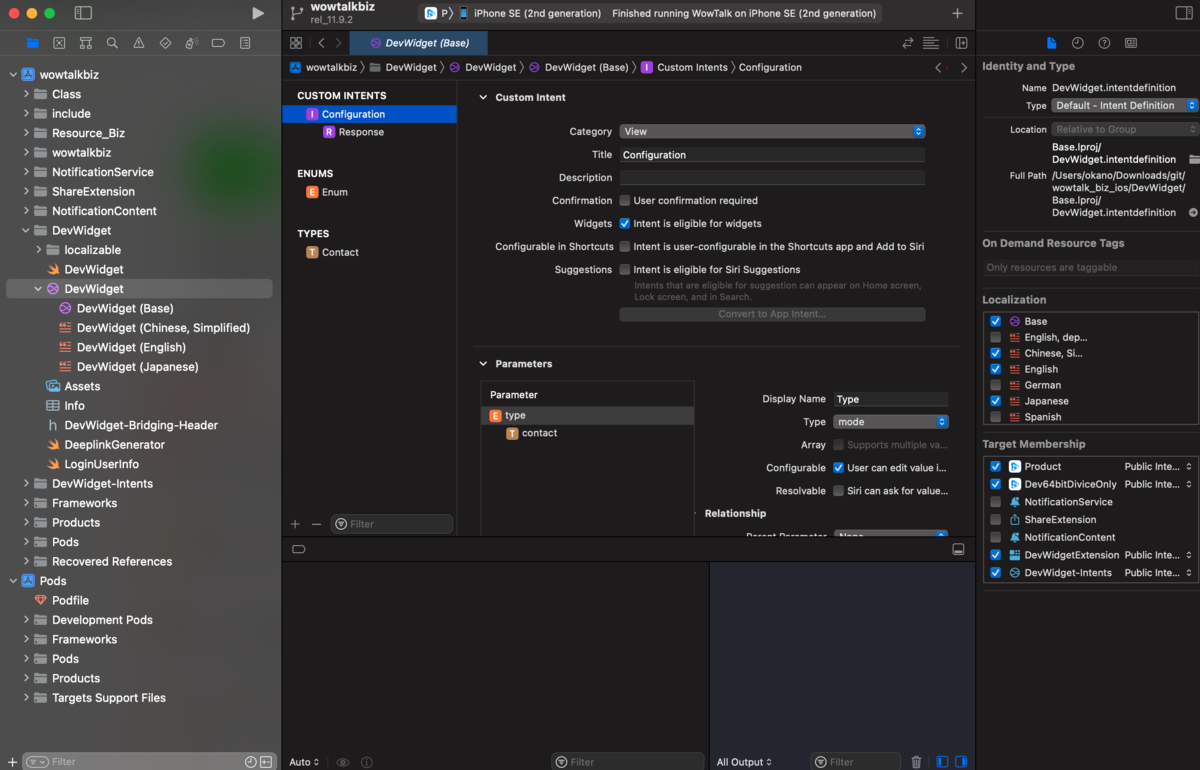Open the Auto variables scope selector

304,762
